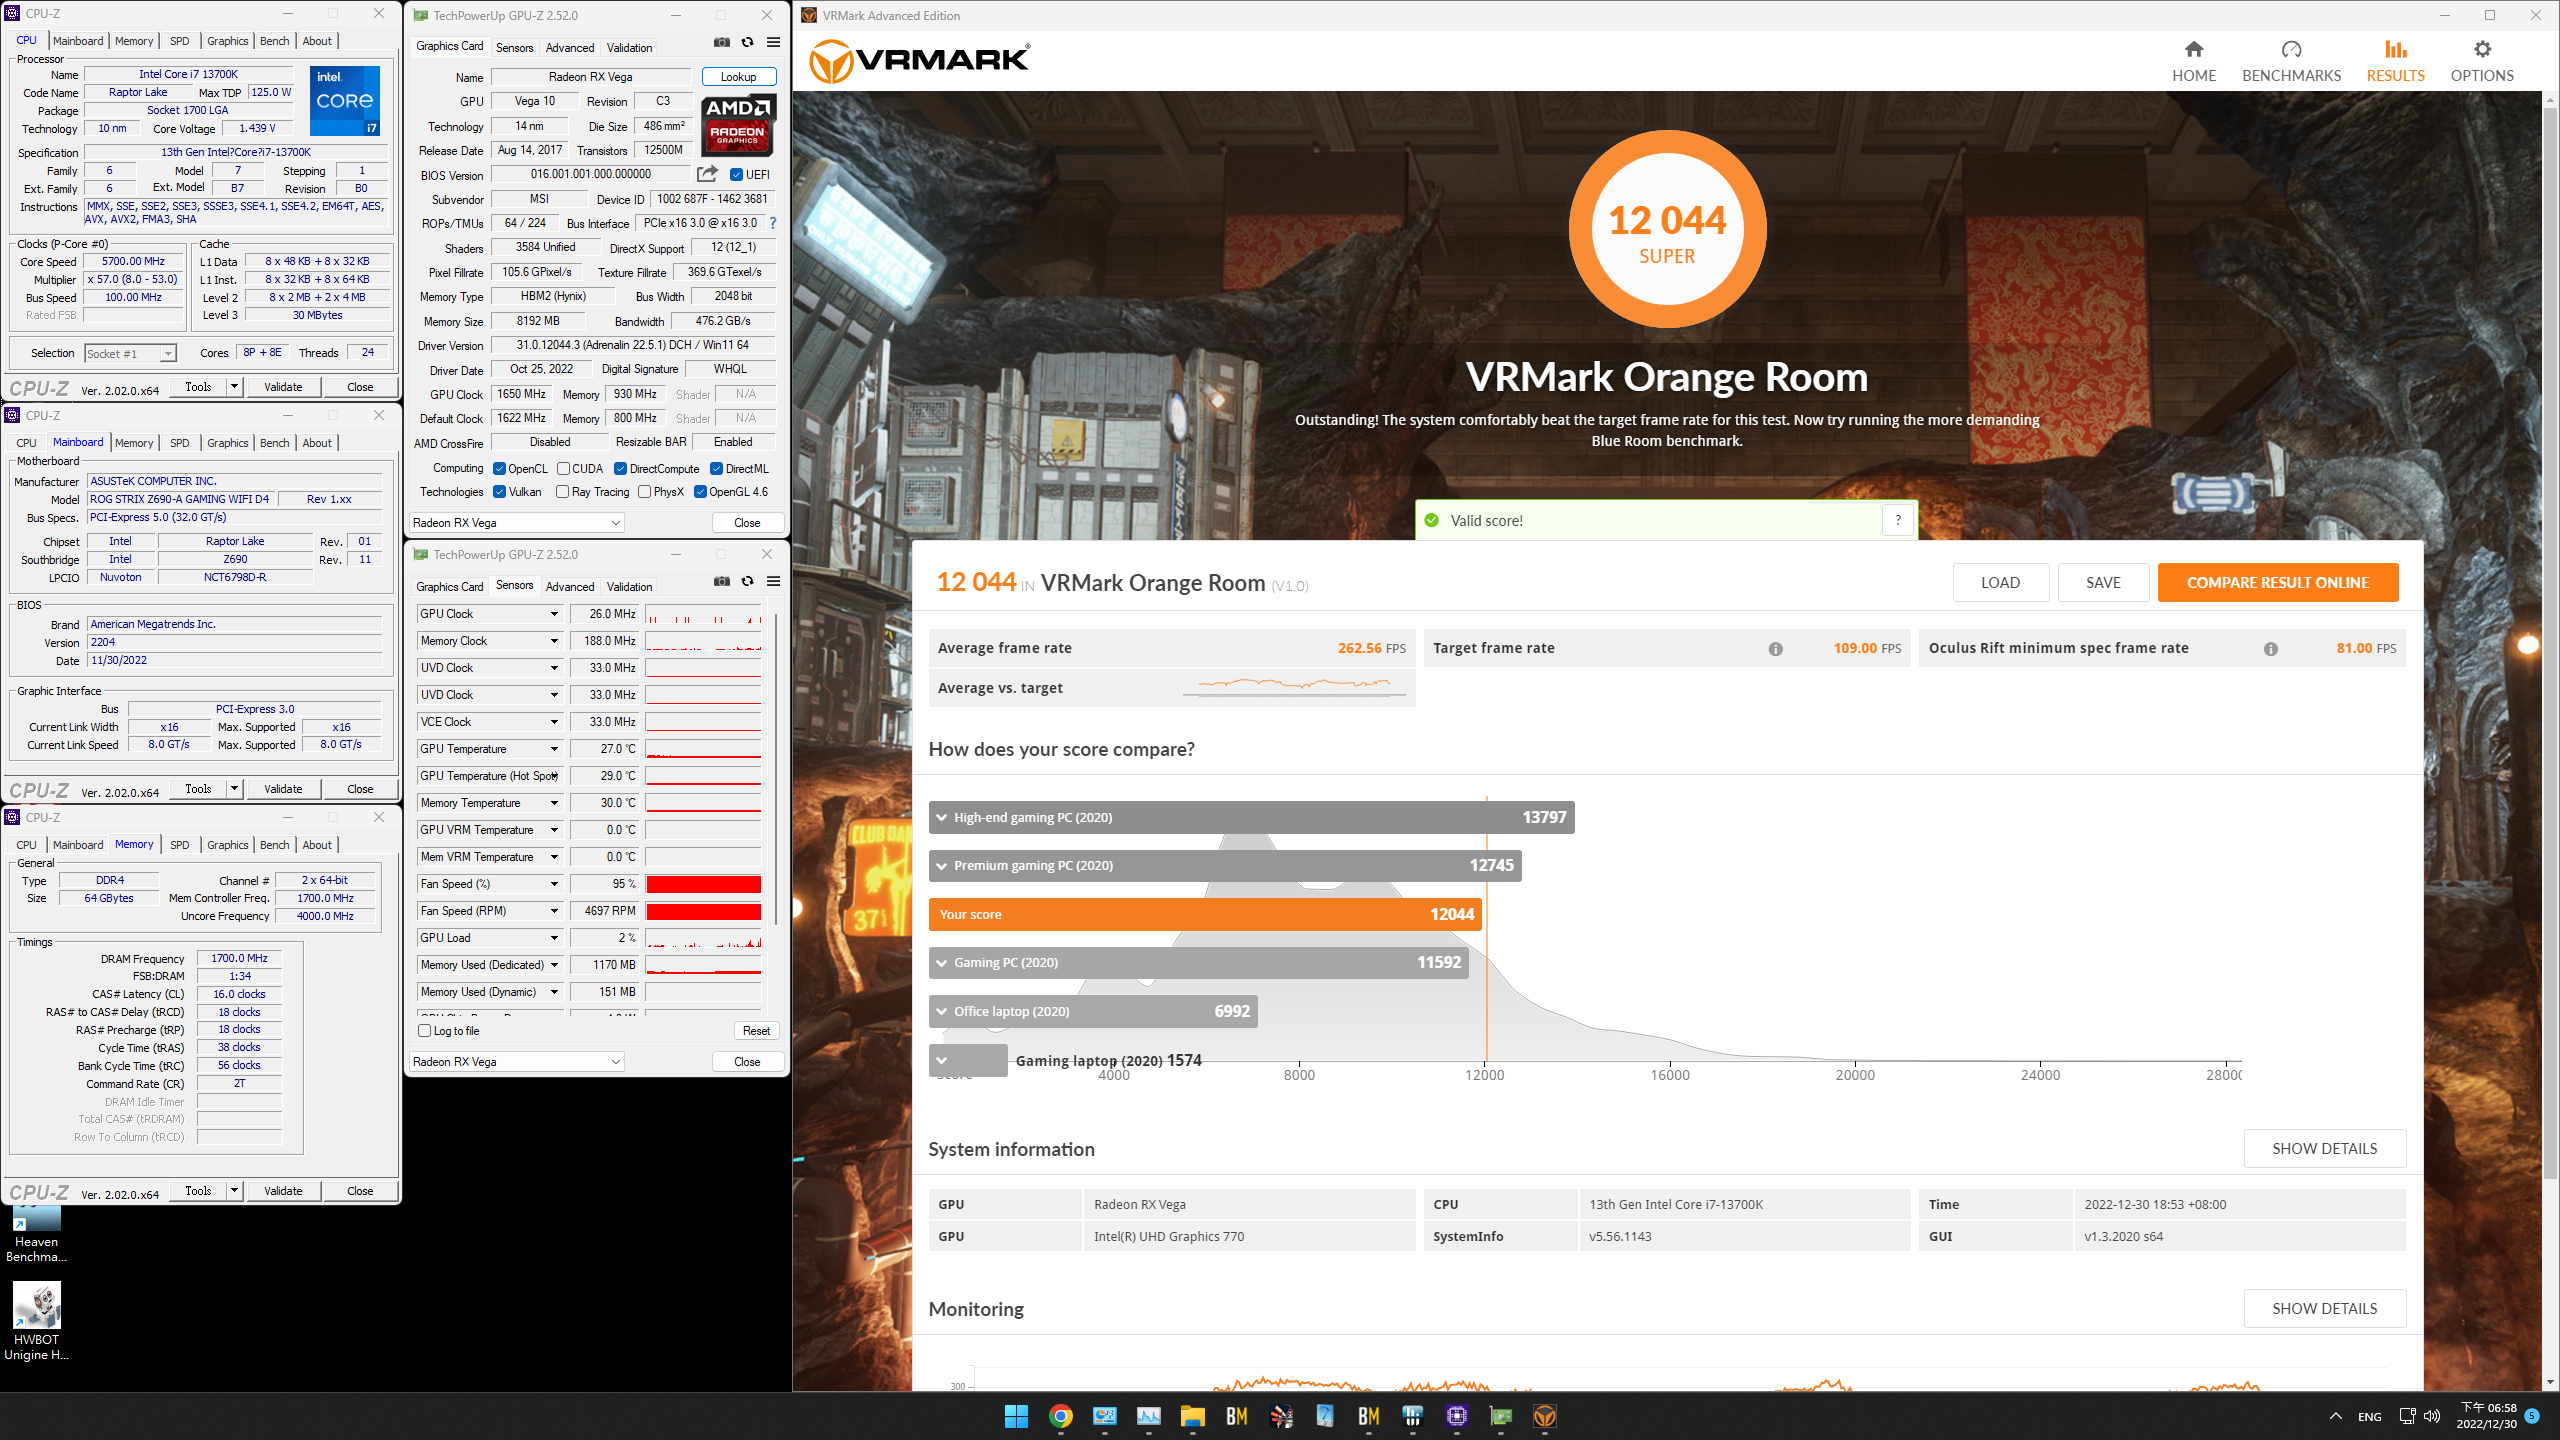
Task: Switch to Advanced tab in GPU-Z Graphics Card window
Action: [569, 47]
